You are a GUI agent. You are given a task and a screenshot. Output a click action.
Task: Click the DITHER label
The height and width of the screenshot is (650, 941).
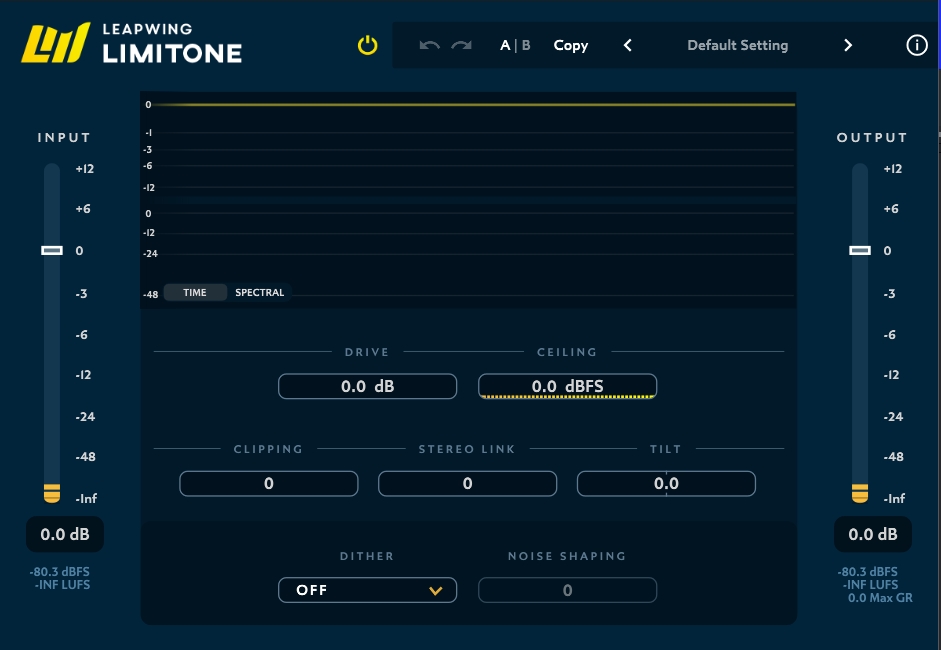coord(367,556)
